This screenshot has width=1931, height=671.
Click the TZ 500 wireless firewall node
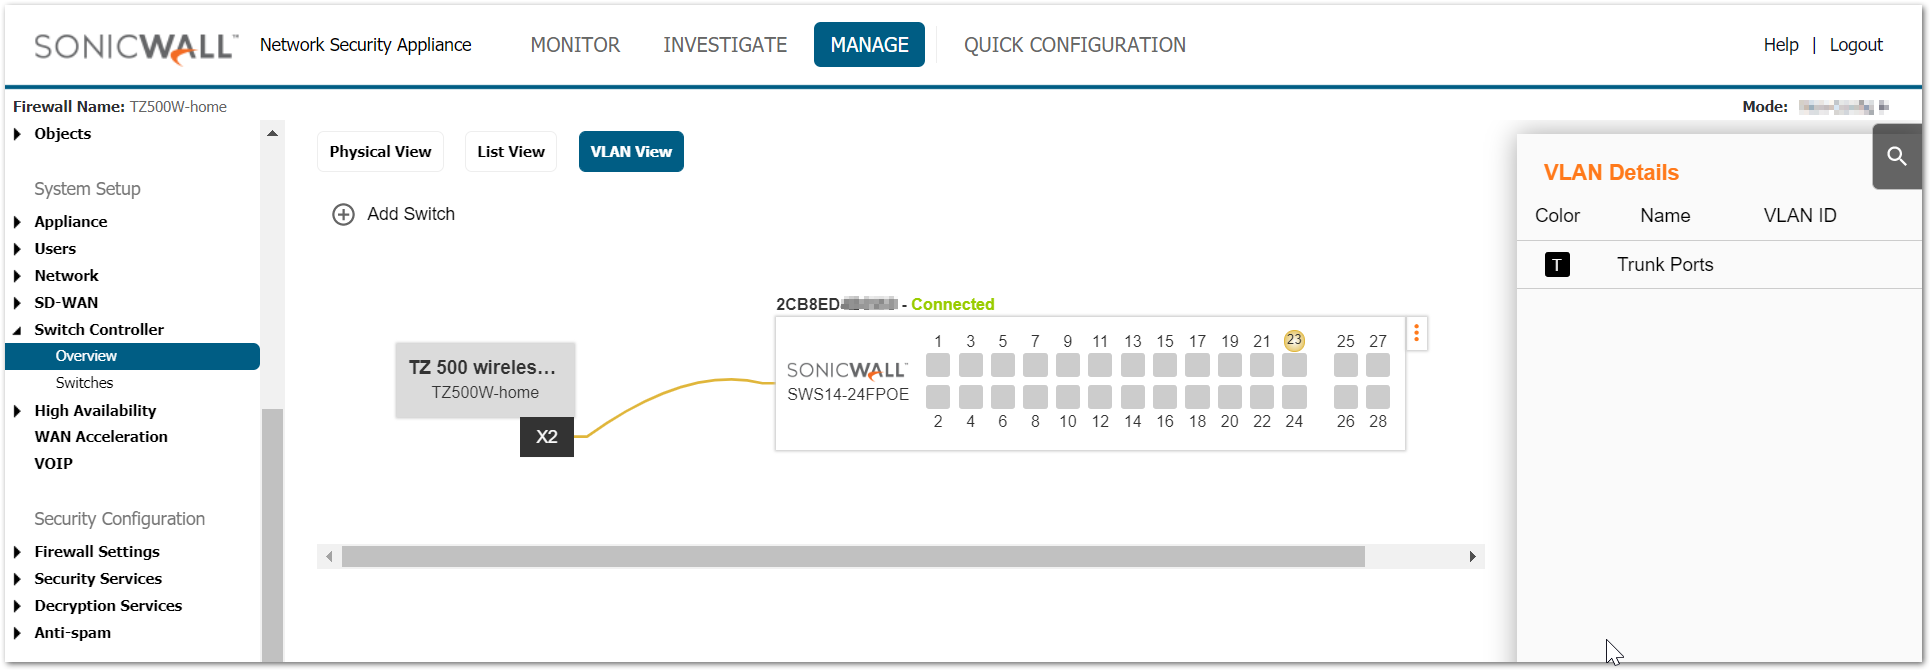pyautogui.click(x=485, y=379)
